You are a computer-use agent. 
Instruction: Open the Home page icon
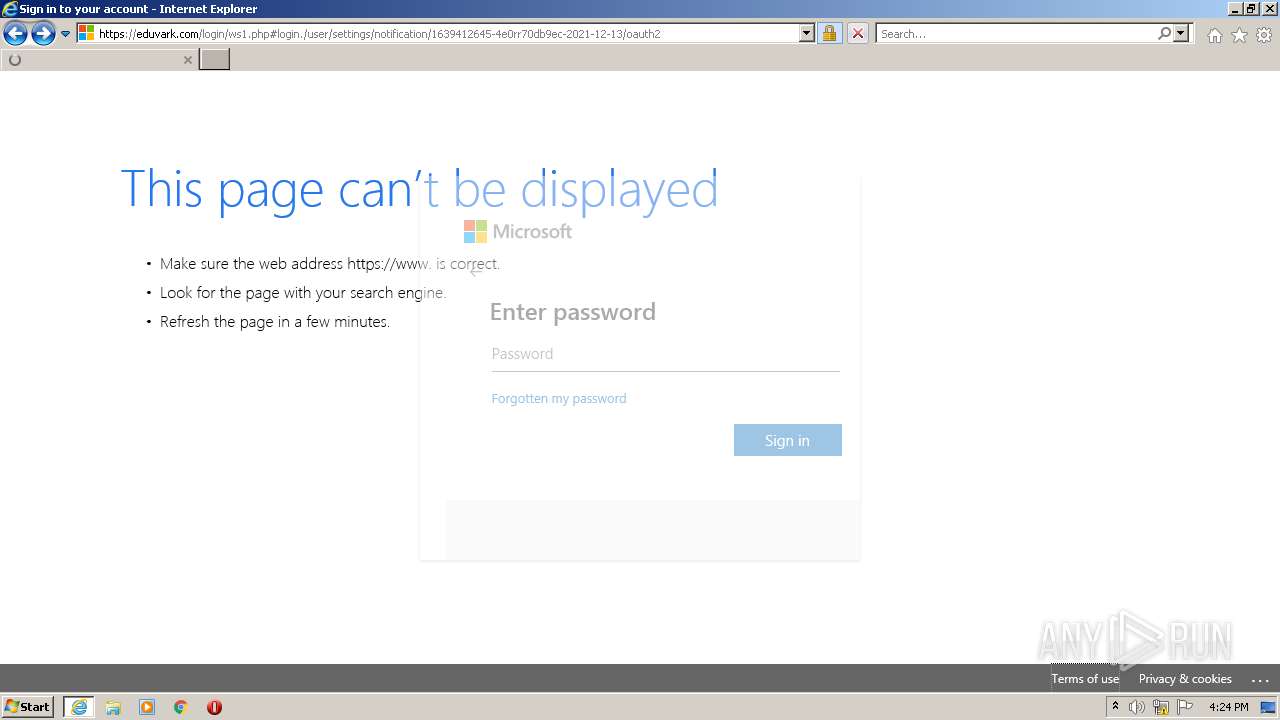click(x=1214, y=35)
